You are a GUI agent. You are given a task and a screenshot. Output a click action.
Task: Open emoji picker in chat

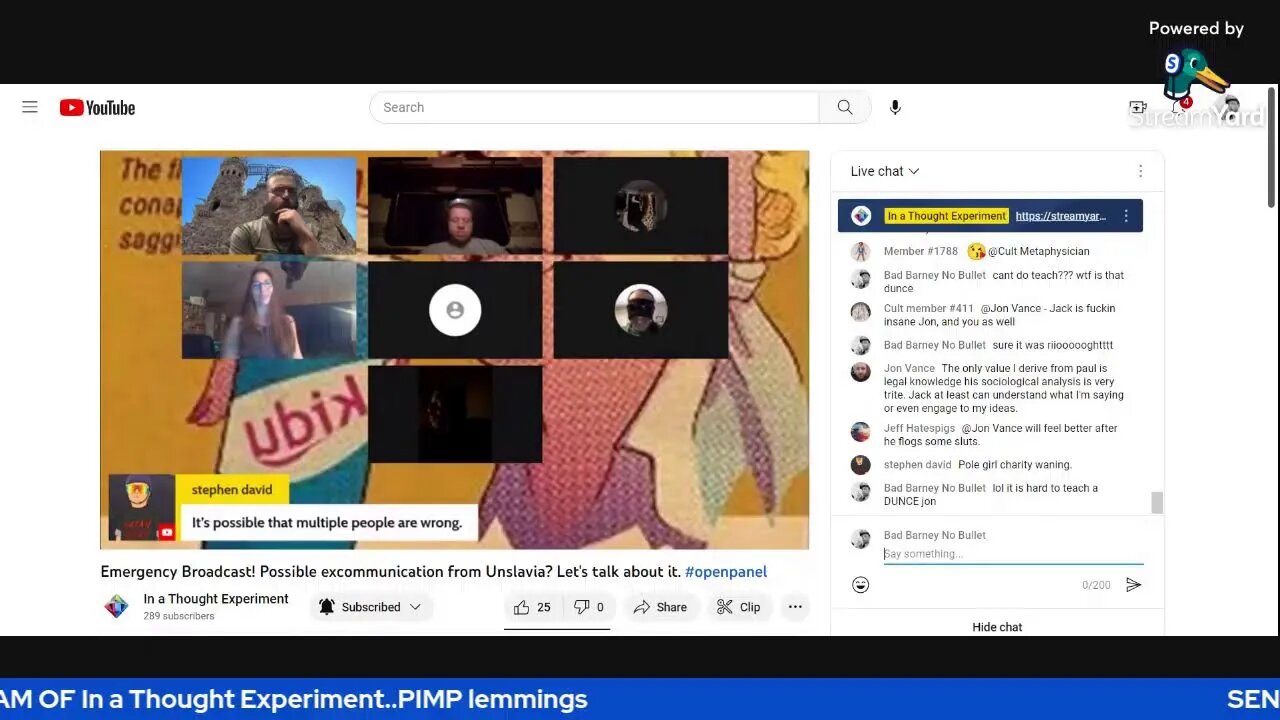tap(860, 585)
